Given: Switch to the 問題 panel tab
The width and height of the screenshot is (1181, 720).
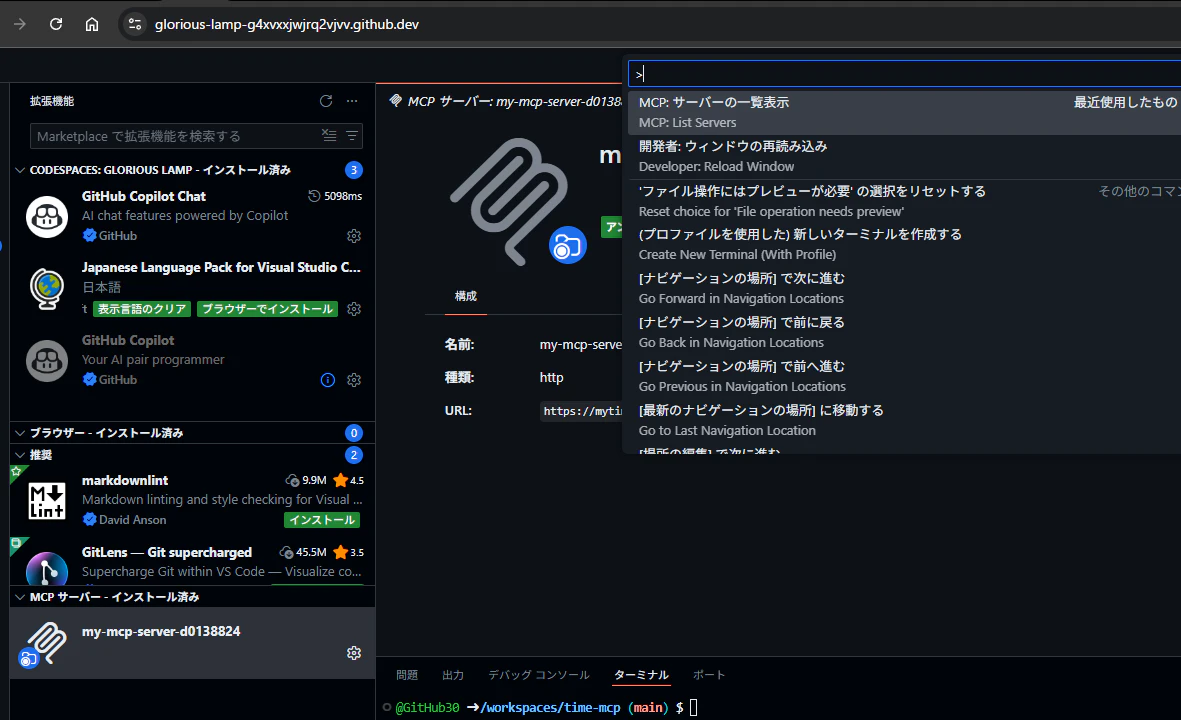Looking at the screenshot, I should pyautogui.click(x=407, y=675).
